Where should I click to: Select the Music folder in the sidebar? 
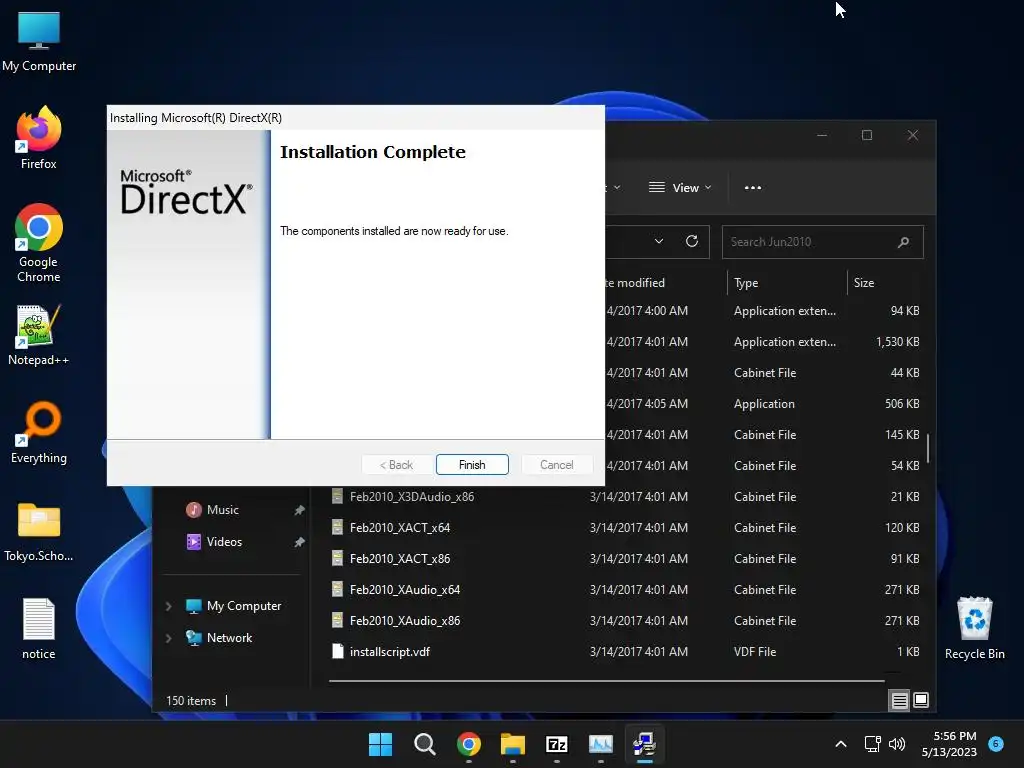(x=222, y=509)
